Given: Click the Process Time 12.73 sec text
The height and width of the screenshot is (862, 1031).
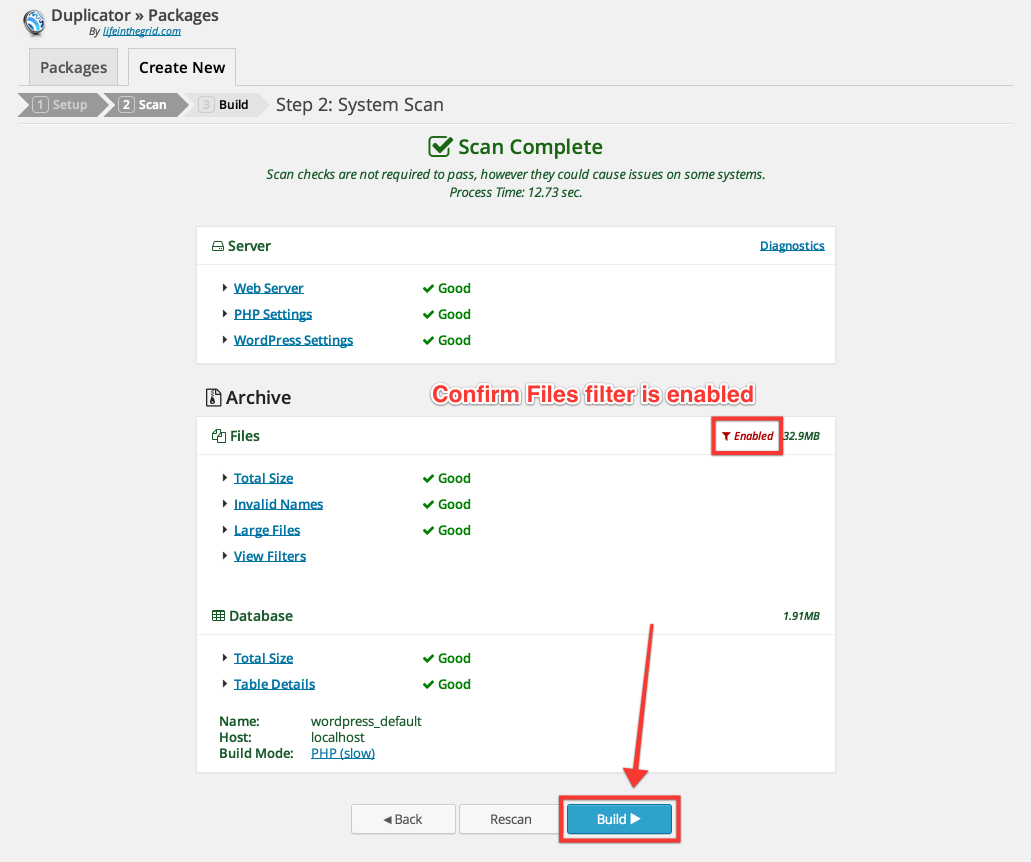Looking at the screenshot, I should pos(516,193).
